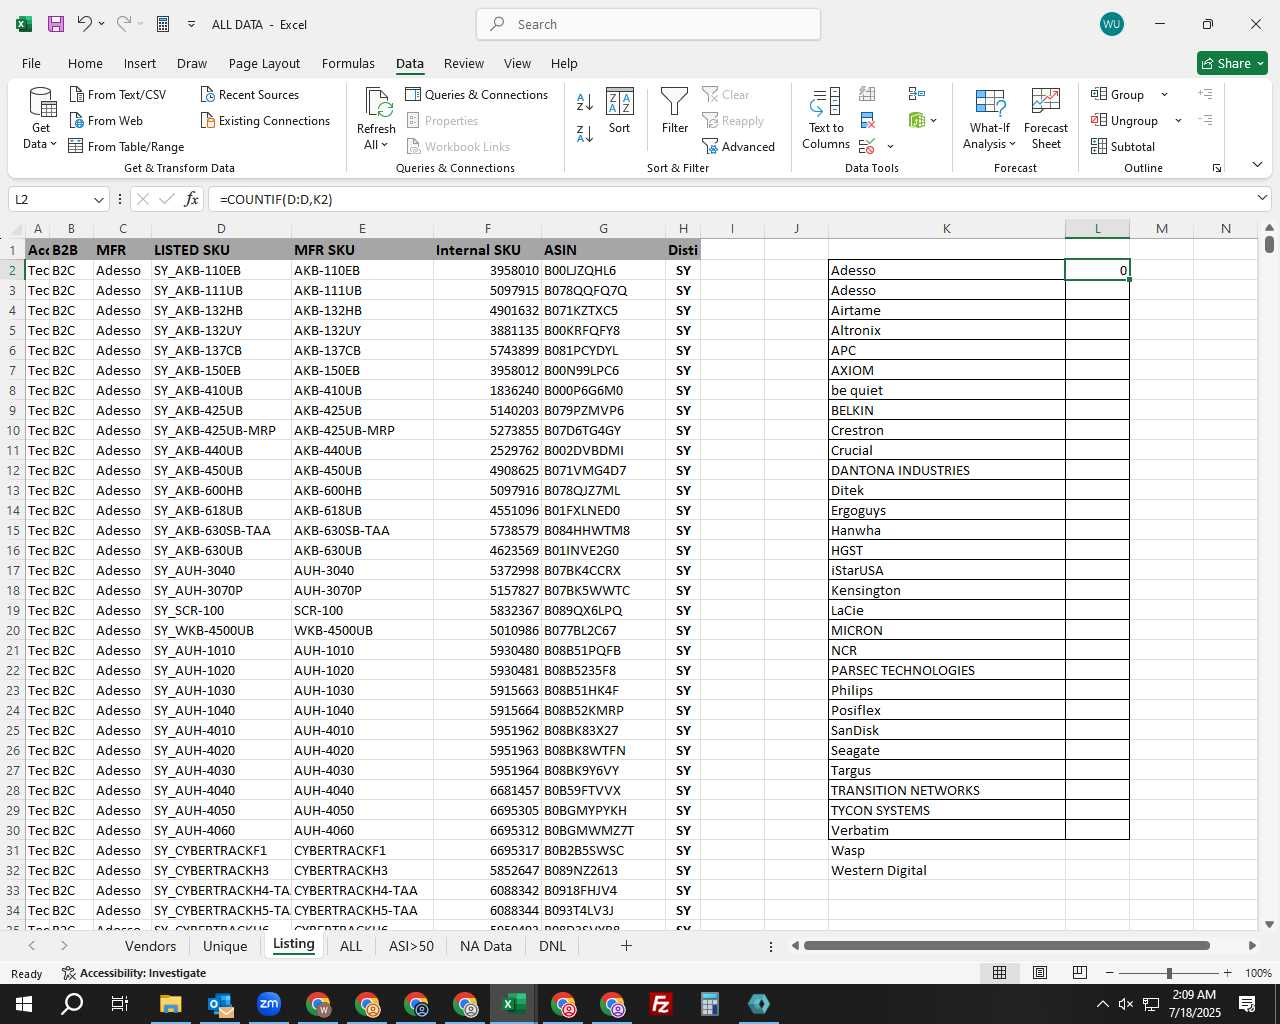Switch to the Page Layout ribbon tab

coord(264,63)
